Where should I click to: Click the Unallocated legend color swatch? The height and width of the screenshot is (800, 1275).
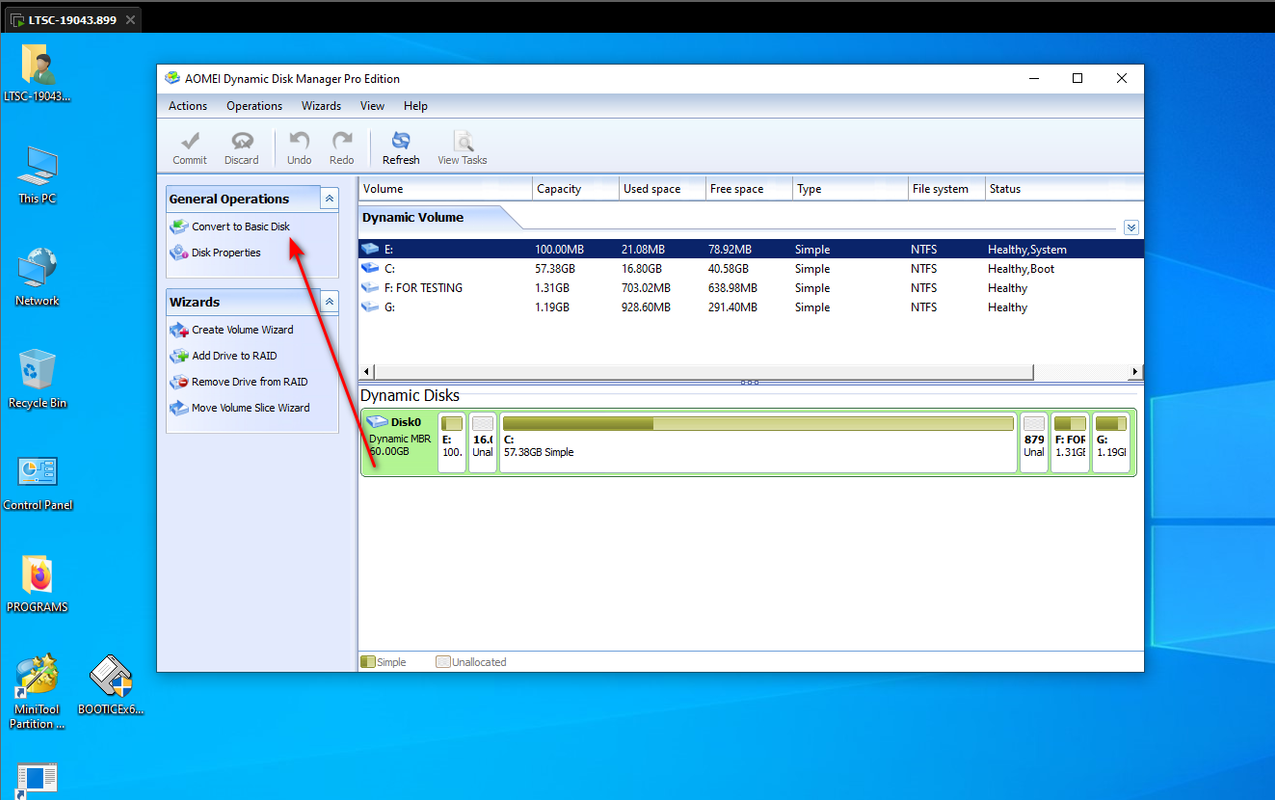coord(443,662)
